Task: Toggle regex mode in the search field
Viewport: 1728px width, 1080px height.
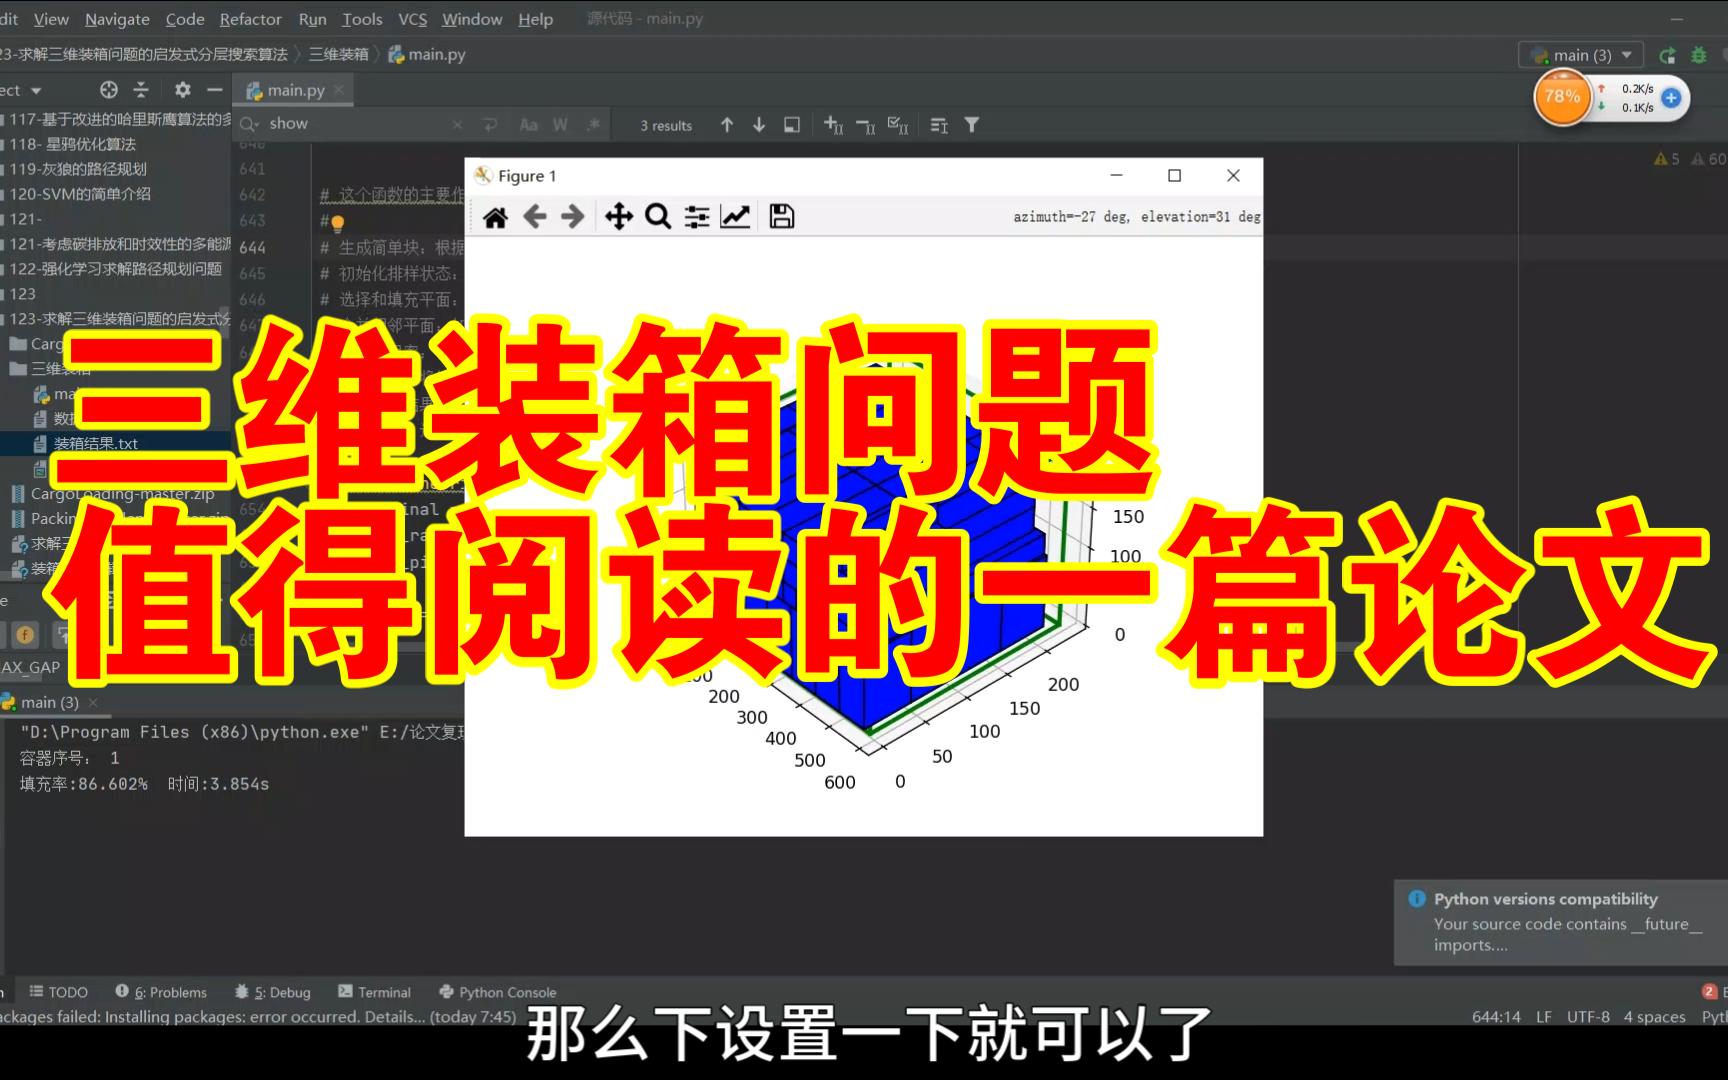Action: [593, 123]
